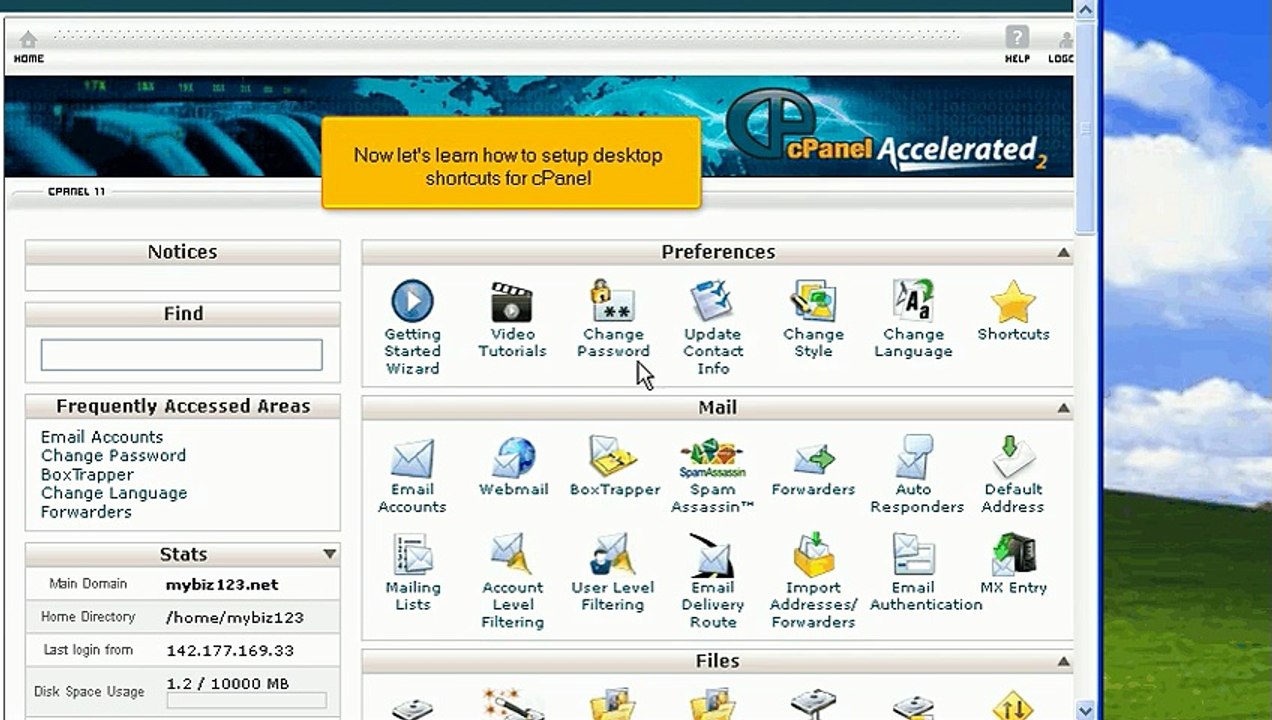Click the scrollbar up arrow
1272x720 pixels.
point(1086,9)
